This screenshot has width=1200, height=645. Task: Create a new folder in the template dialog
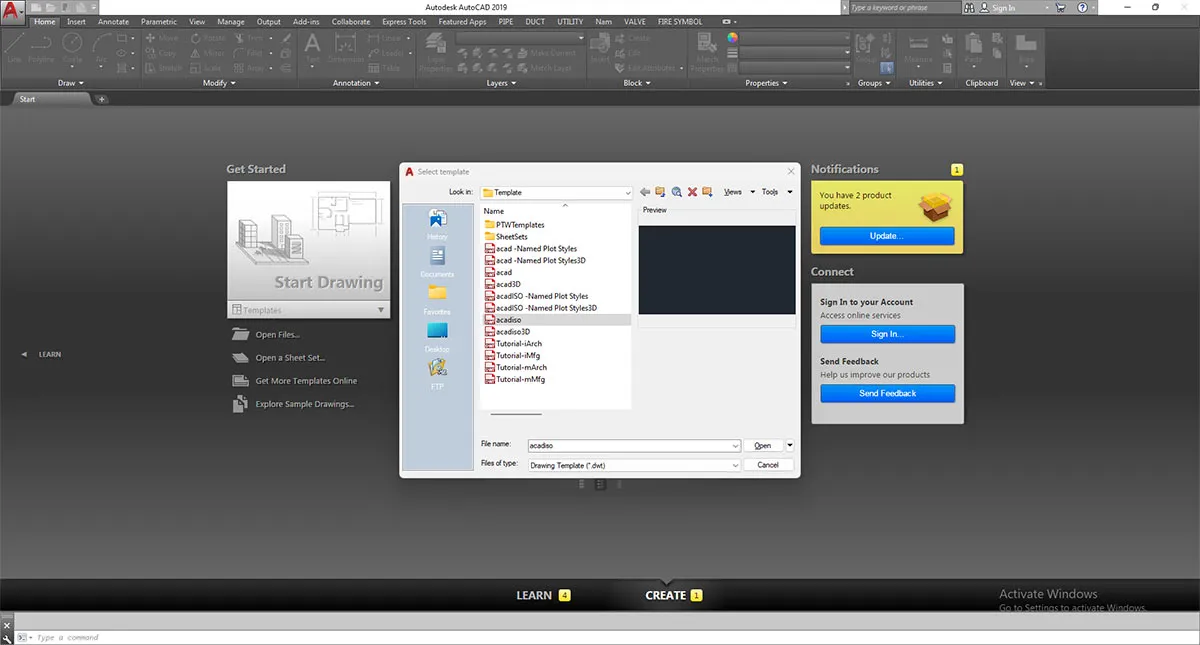pos(707,192)
